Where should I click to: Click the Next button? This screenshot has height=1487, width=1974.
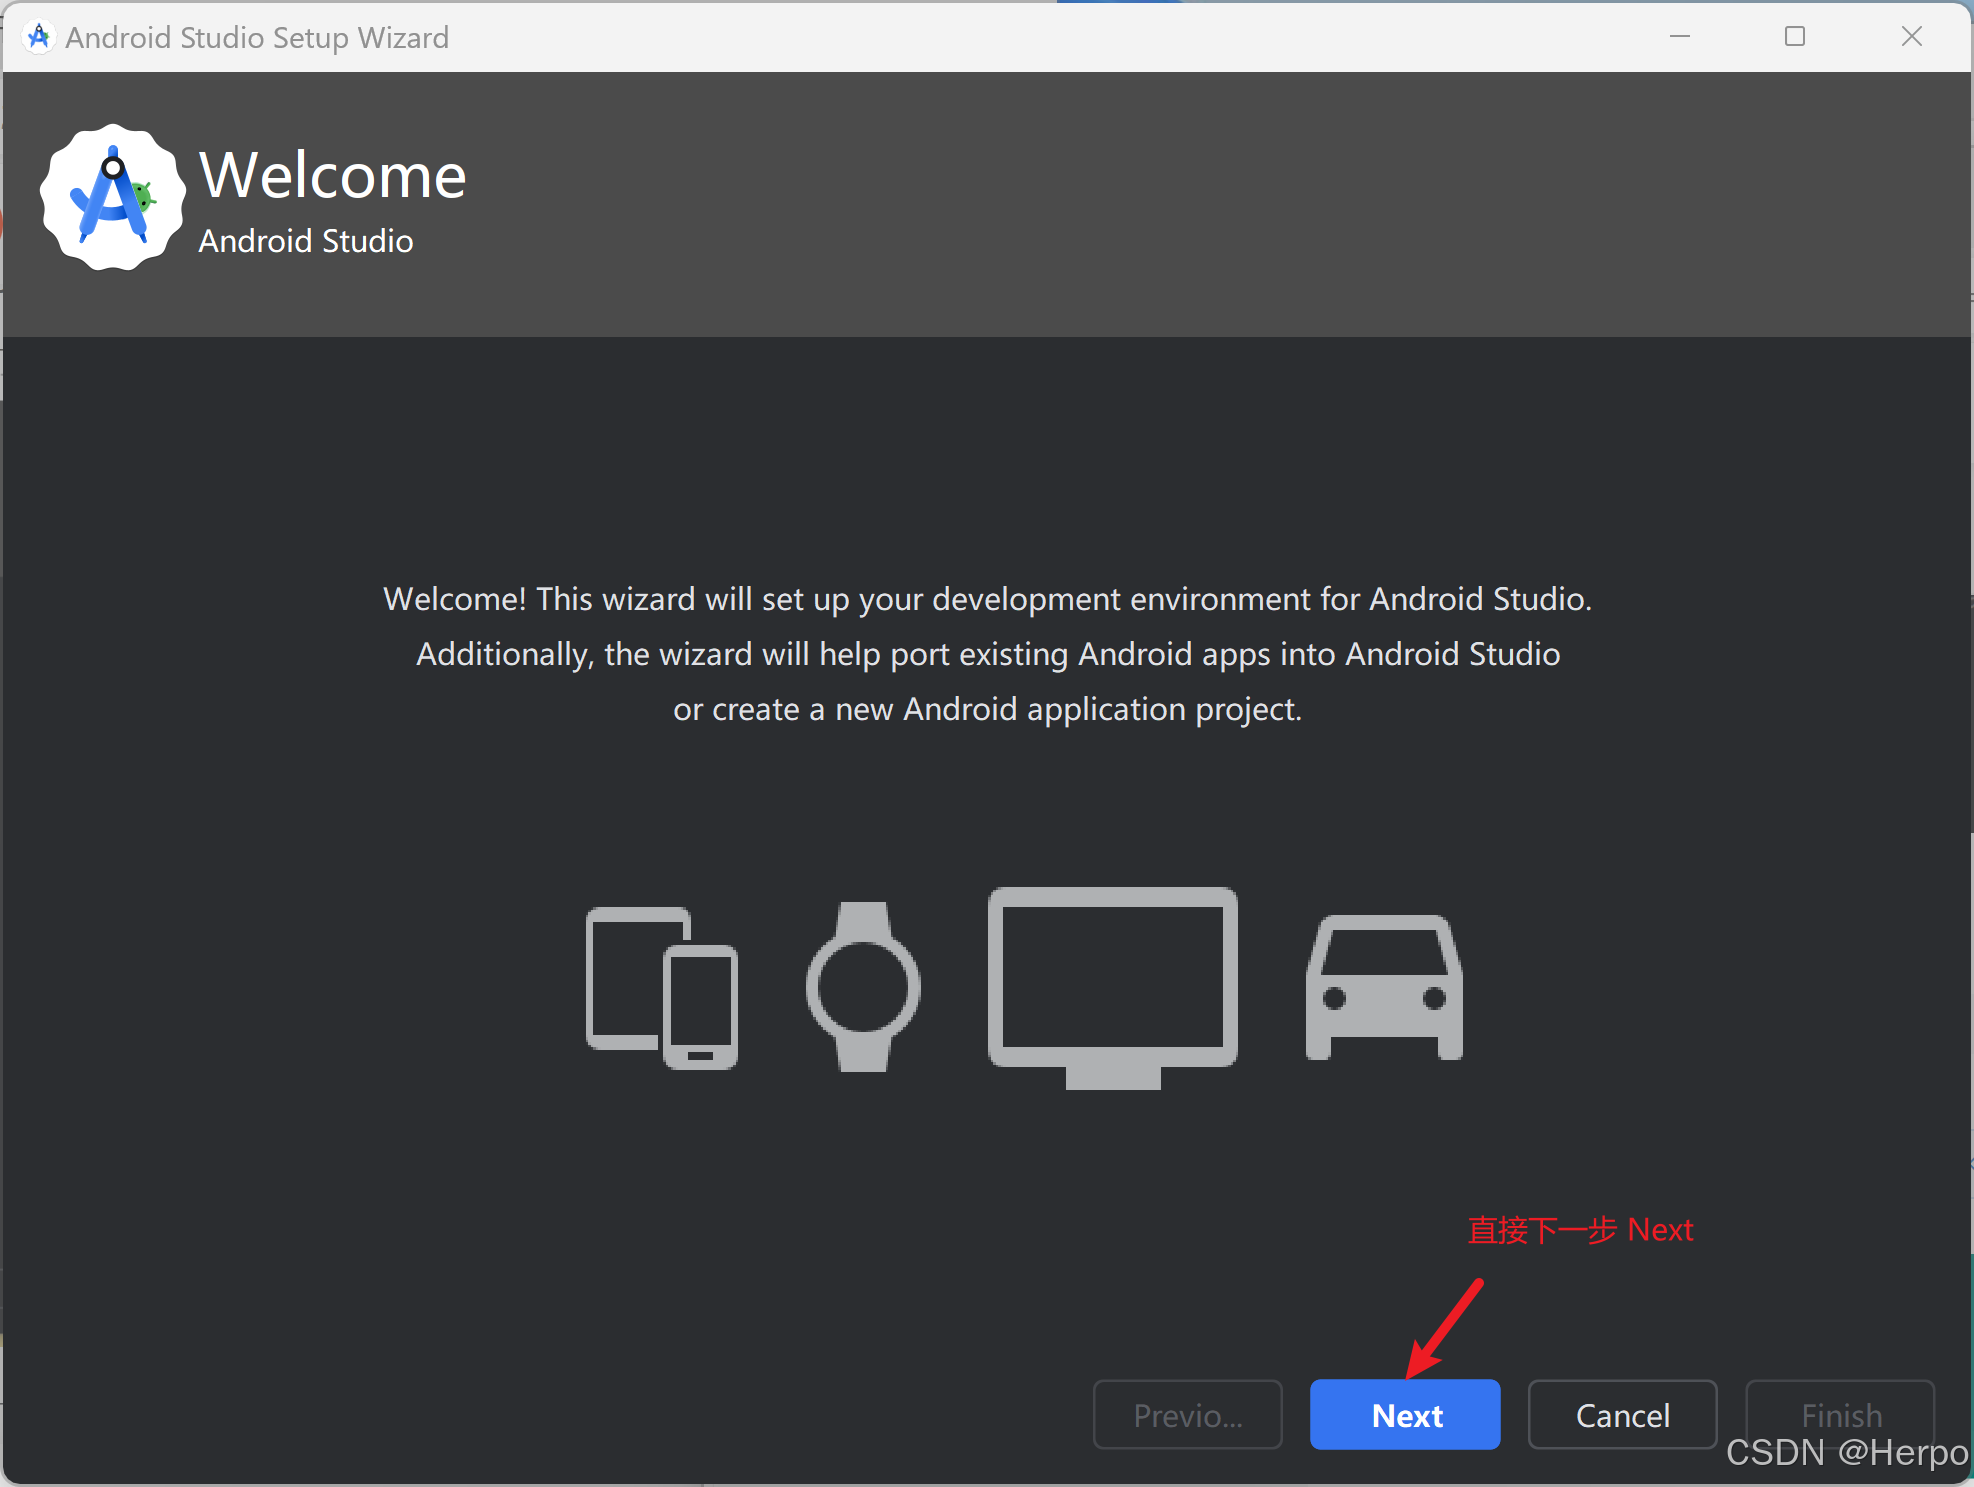coord(1405,1415)
